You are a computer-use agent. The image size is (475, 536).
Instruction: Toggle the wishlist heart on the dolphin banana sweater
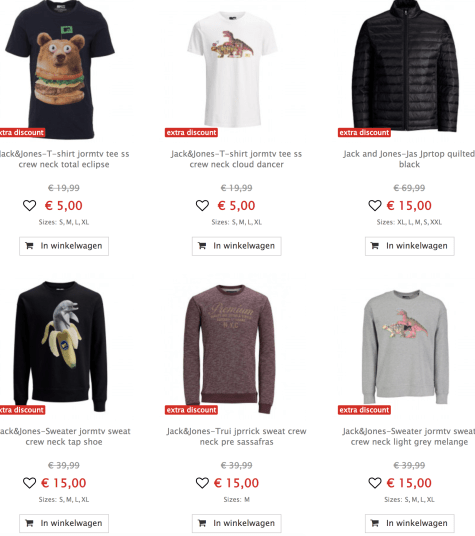tap(29, 483)
